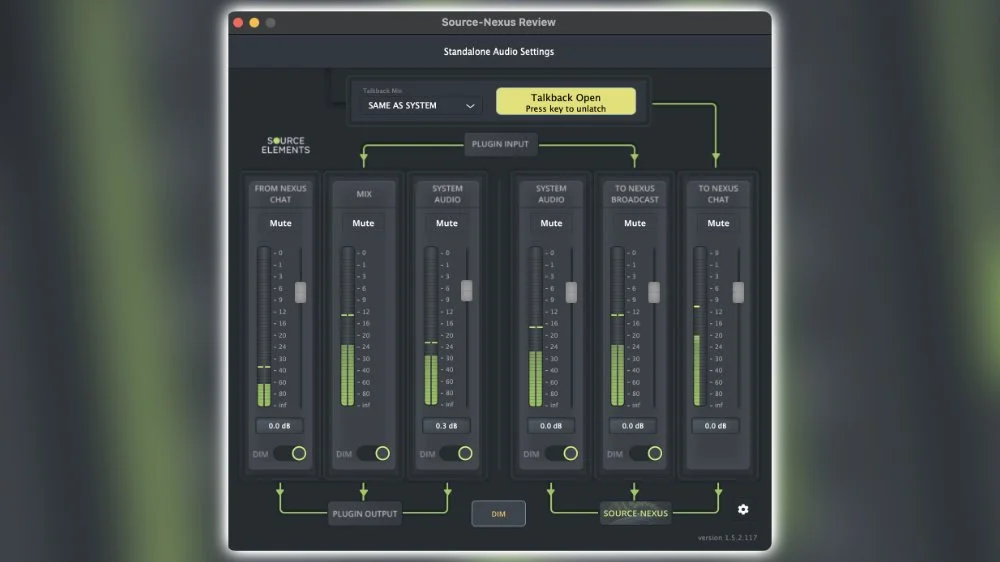The width and height of the screenshot is (1000, 562).
Task: Toggle DIM on left System Audio channel
Action: 457,454
